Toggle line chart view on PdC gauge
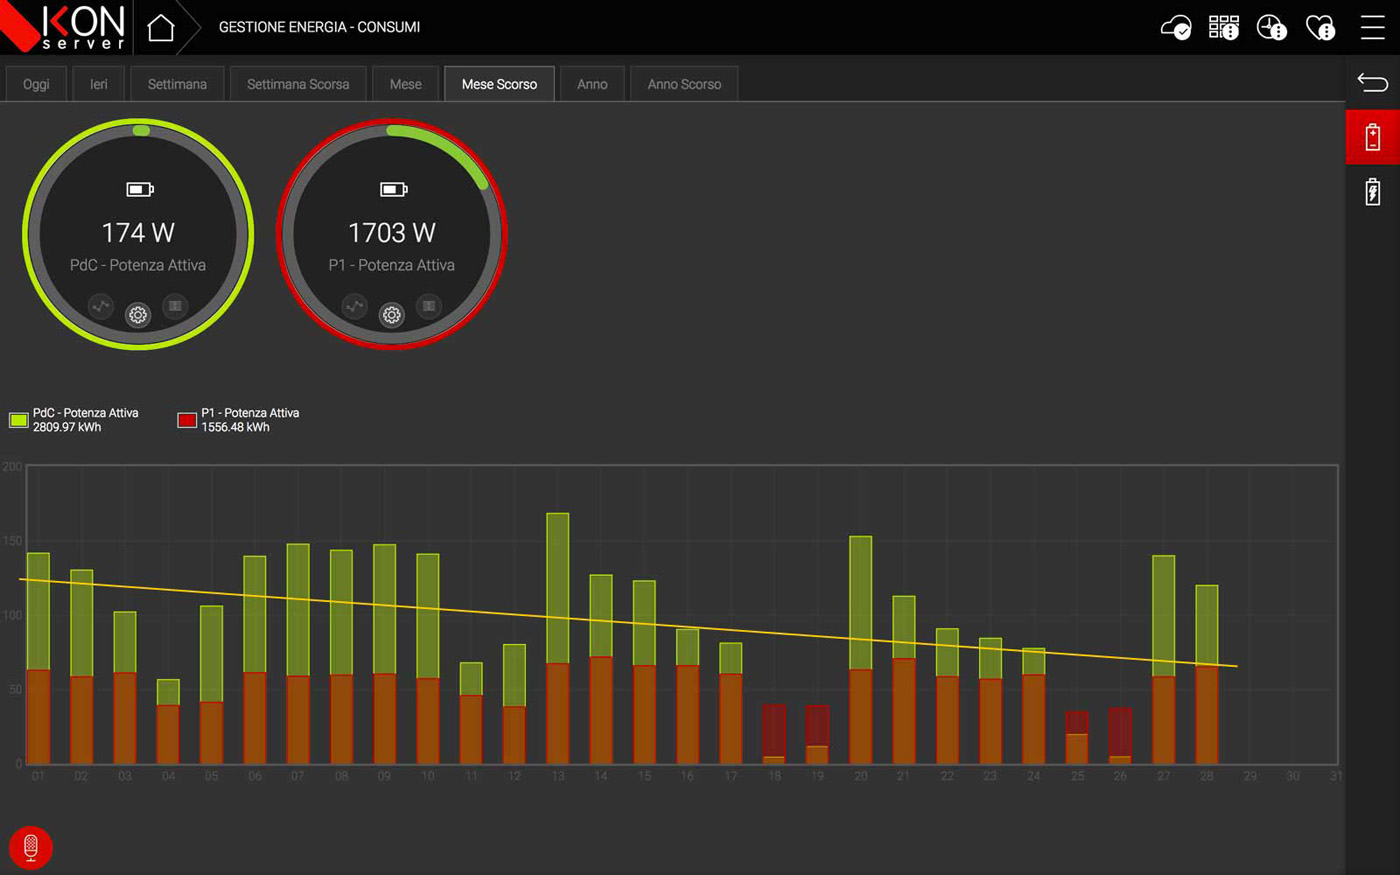Screen dimensions: 1400x875 (101, 306)
